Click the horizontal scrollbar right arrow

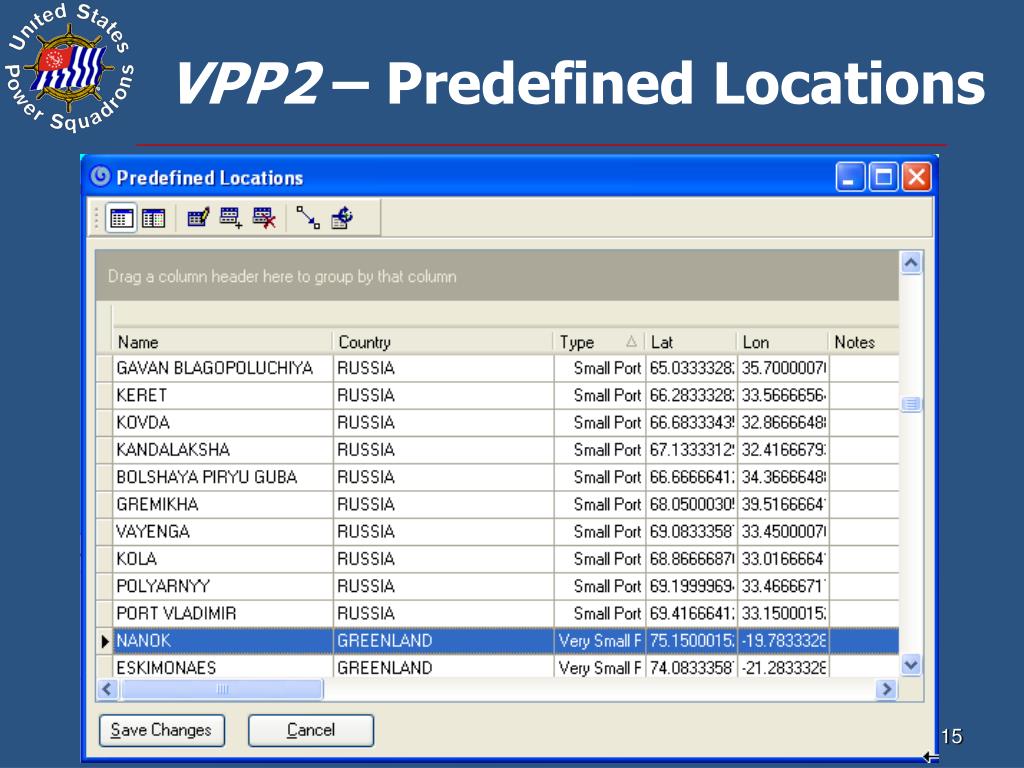point(886,689)
